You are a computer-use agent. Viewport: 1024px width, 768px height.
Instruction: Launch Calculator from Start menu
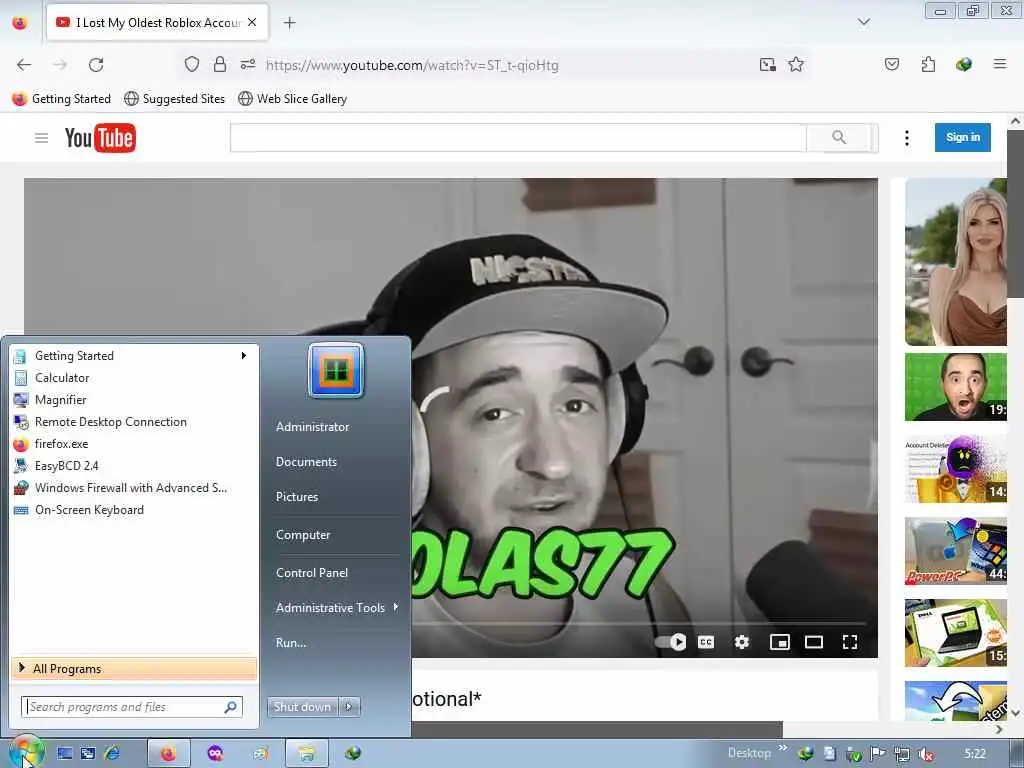pos(133,377)
